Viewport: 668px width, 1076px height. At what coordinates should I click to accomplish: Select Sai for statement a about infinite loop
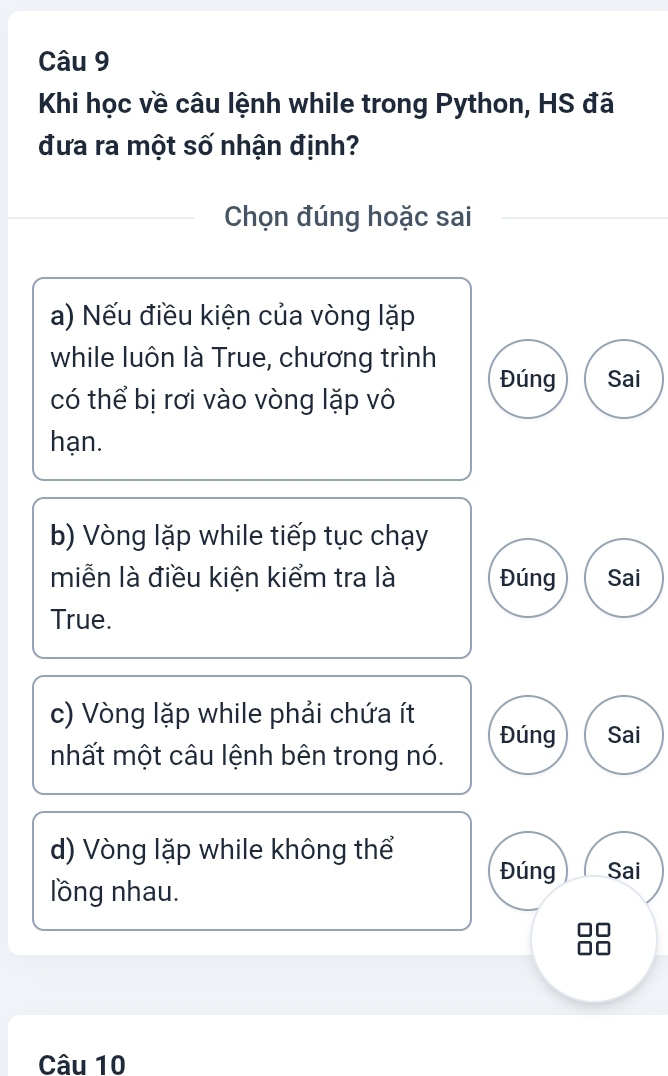624,380
